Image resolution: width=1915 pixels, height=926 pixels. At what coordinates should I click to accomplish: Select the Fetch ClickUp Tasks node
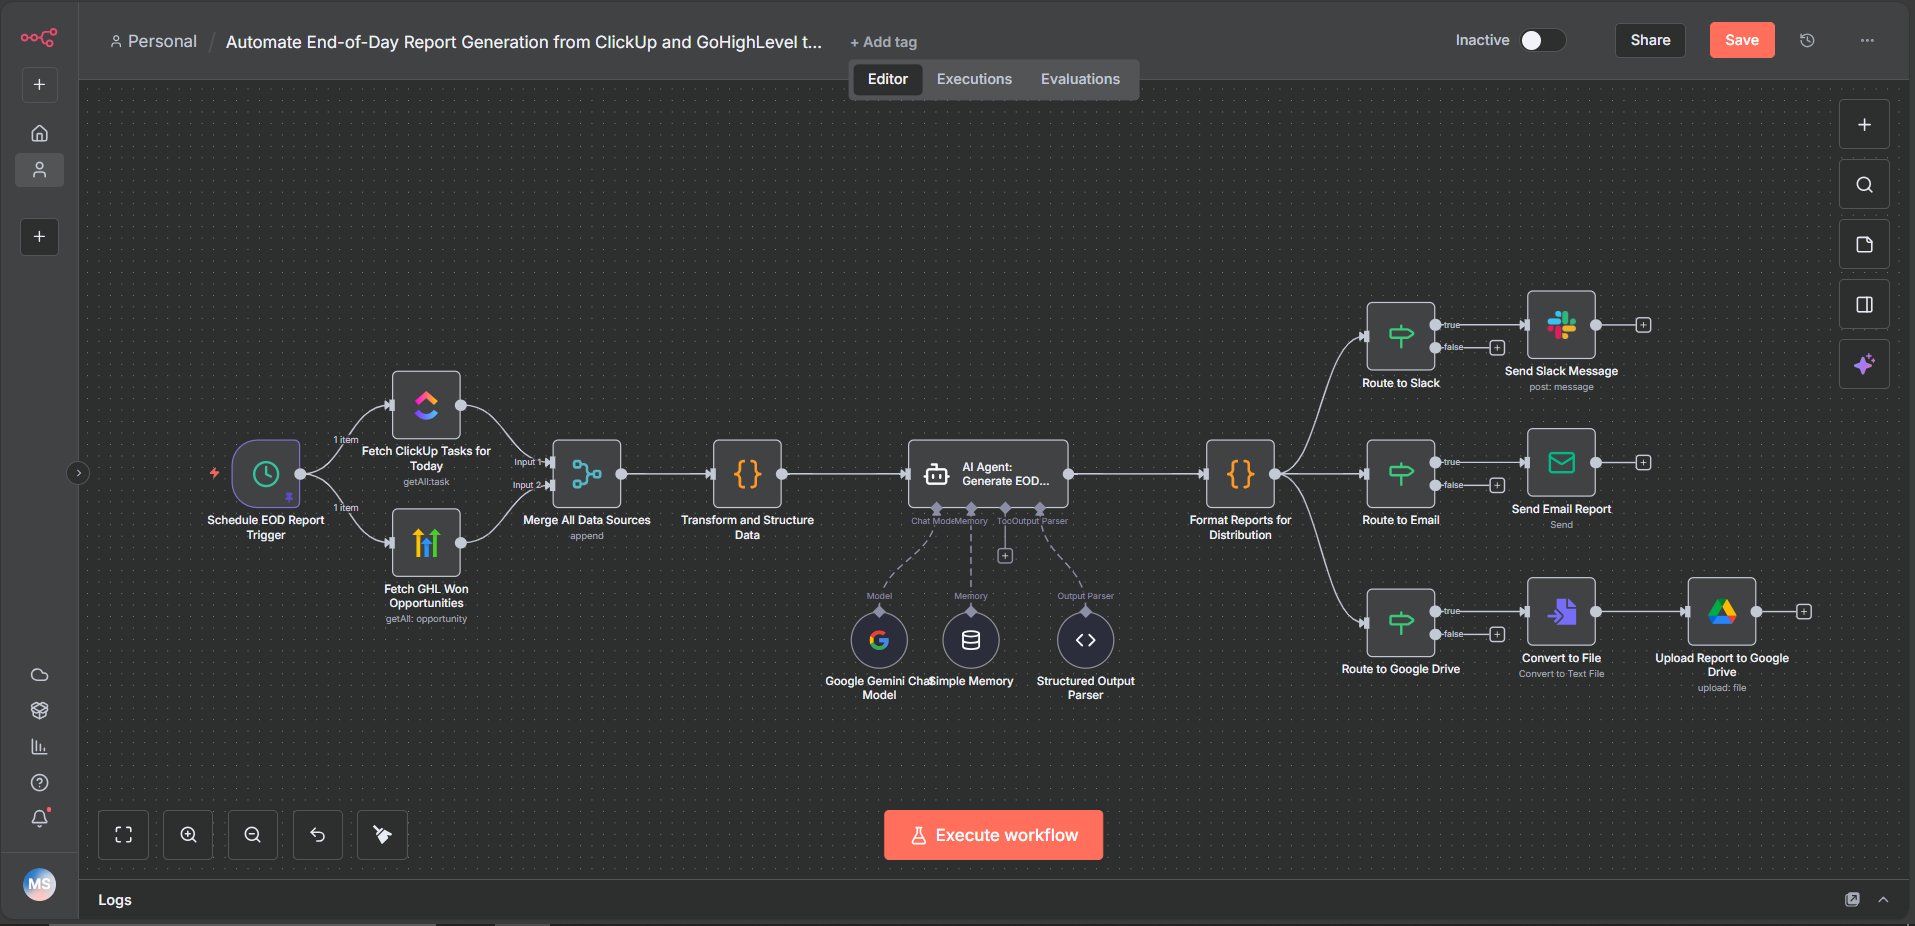(x=426, y=405)
